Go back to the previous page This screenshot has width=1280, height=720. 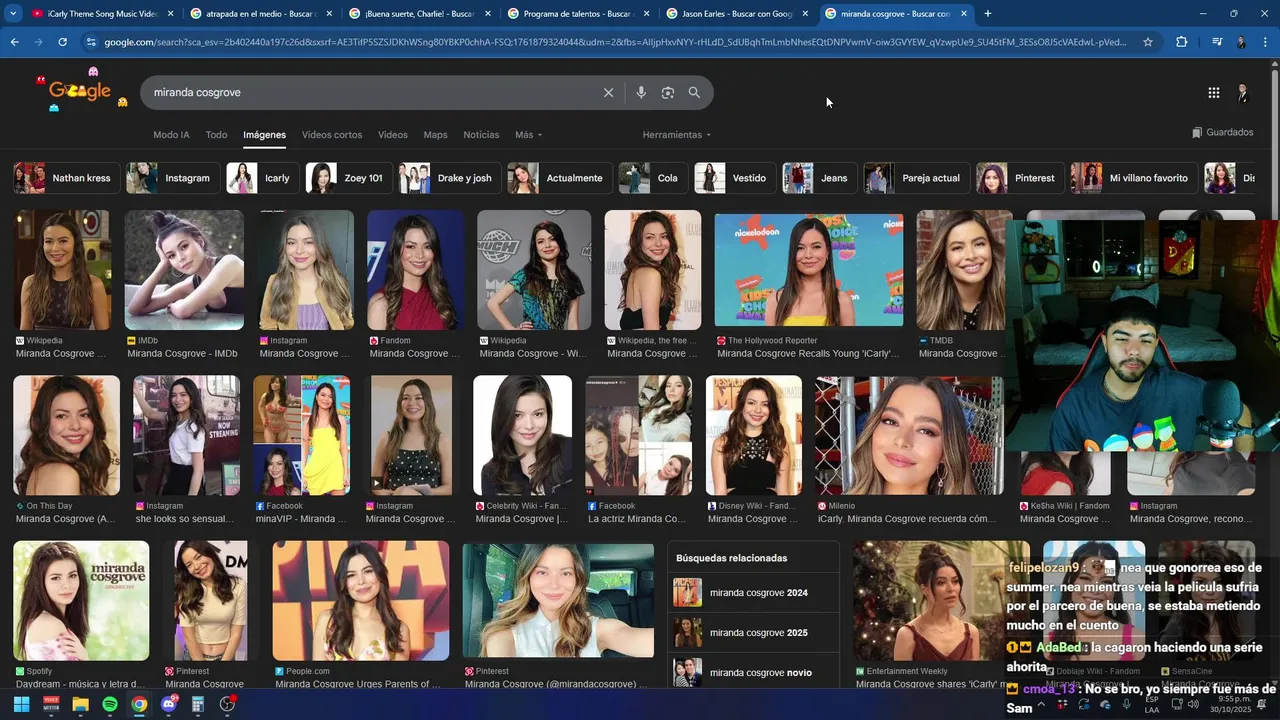pos(15,42)
